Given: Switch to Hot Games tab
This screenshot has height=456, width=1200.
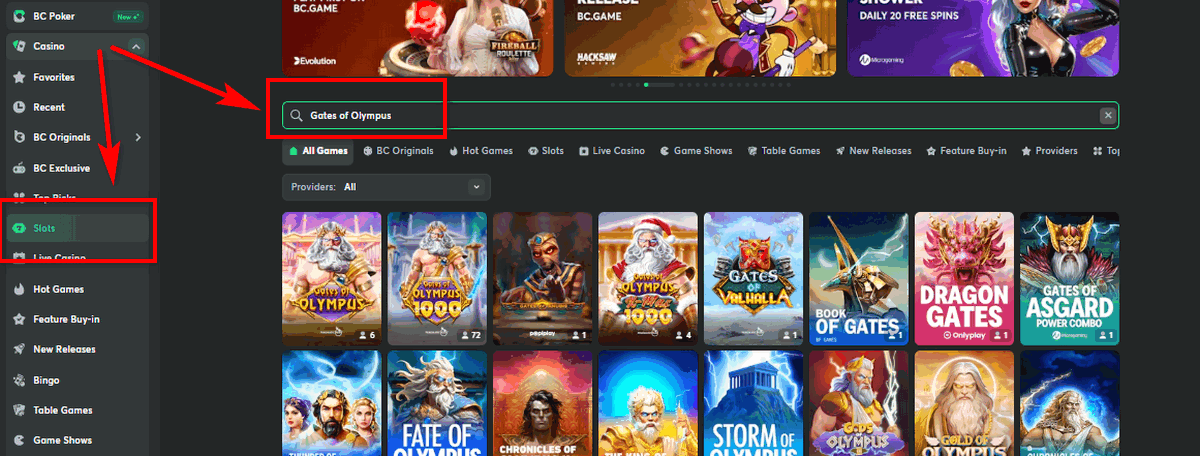Looking at the screenshot, I should (x=480, y=151).
